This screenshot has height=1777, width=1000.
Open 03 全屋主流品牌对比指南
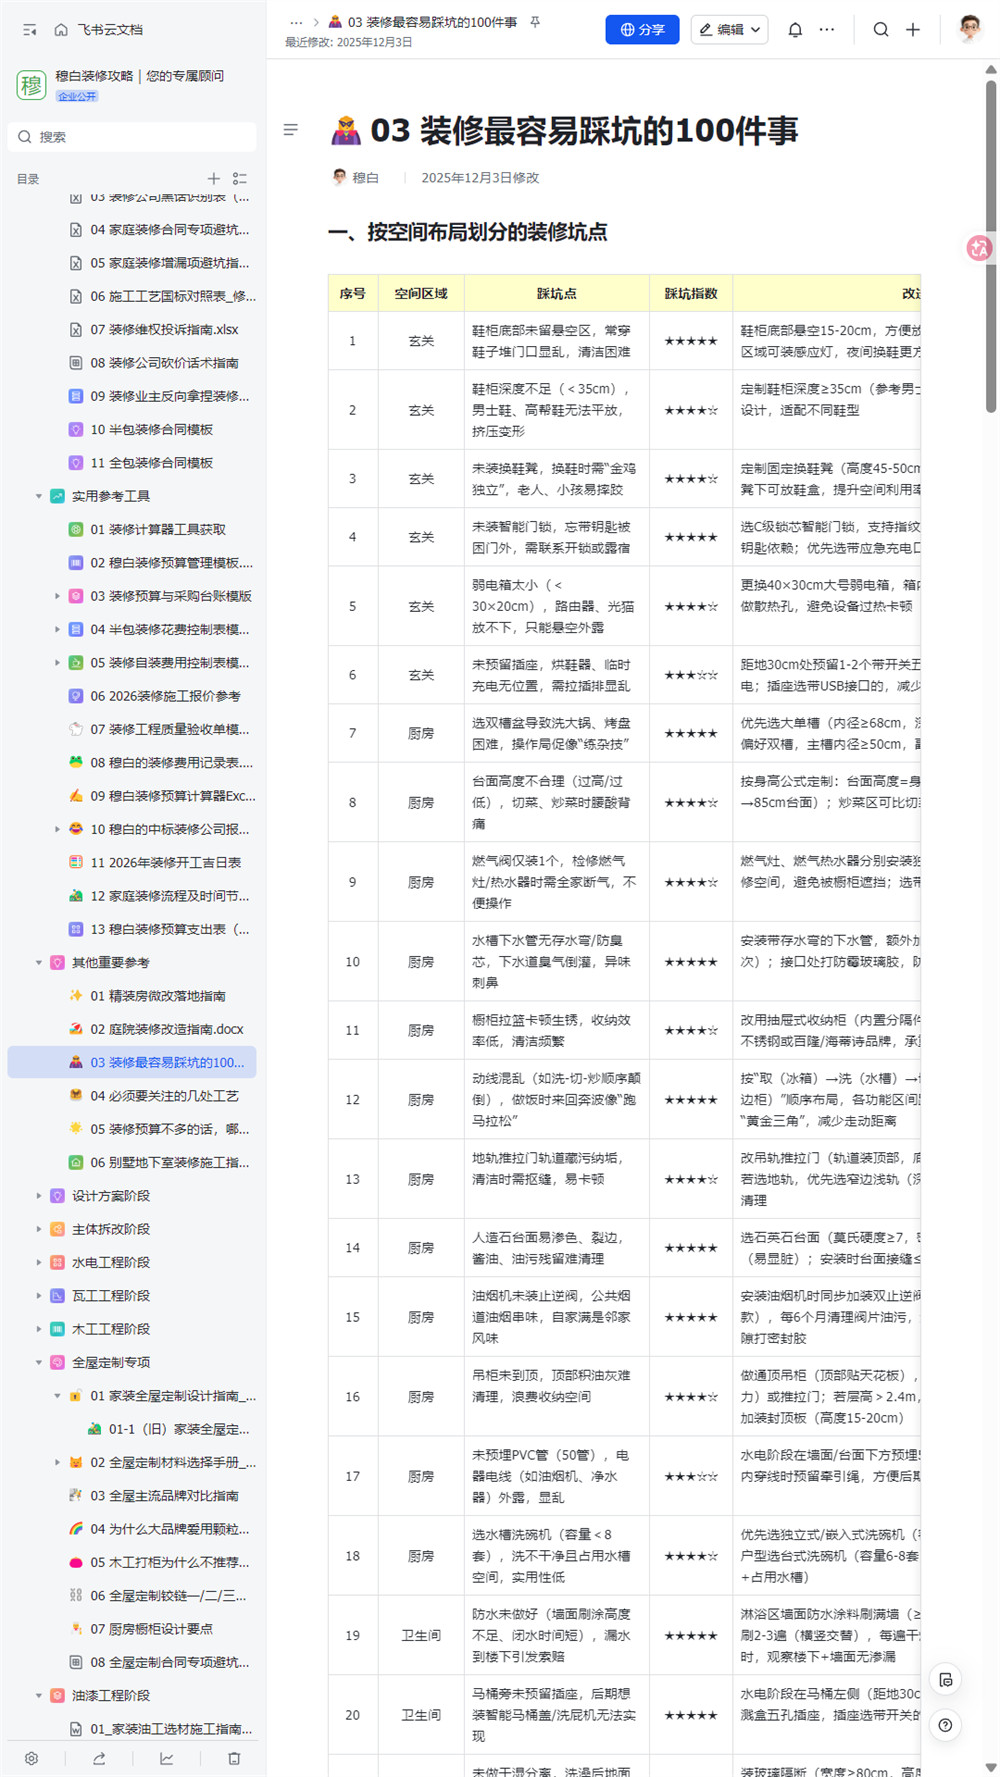click(x=164, y=1496)
